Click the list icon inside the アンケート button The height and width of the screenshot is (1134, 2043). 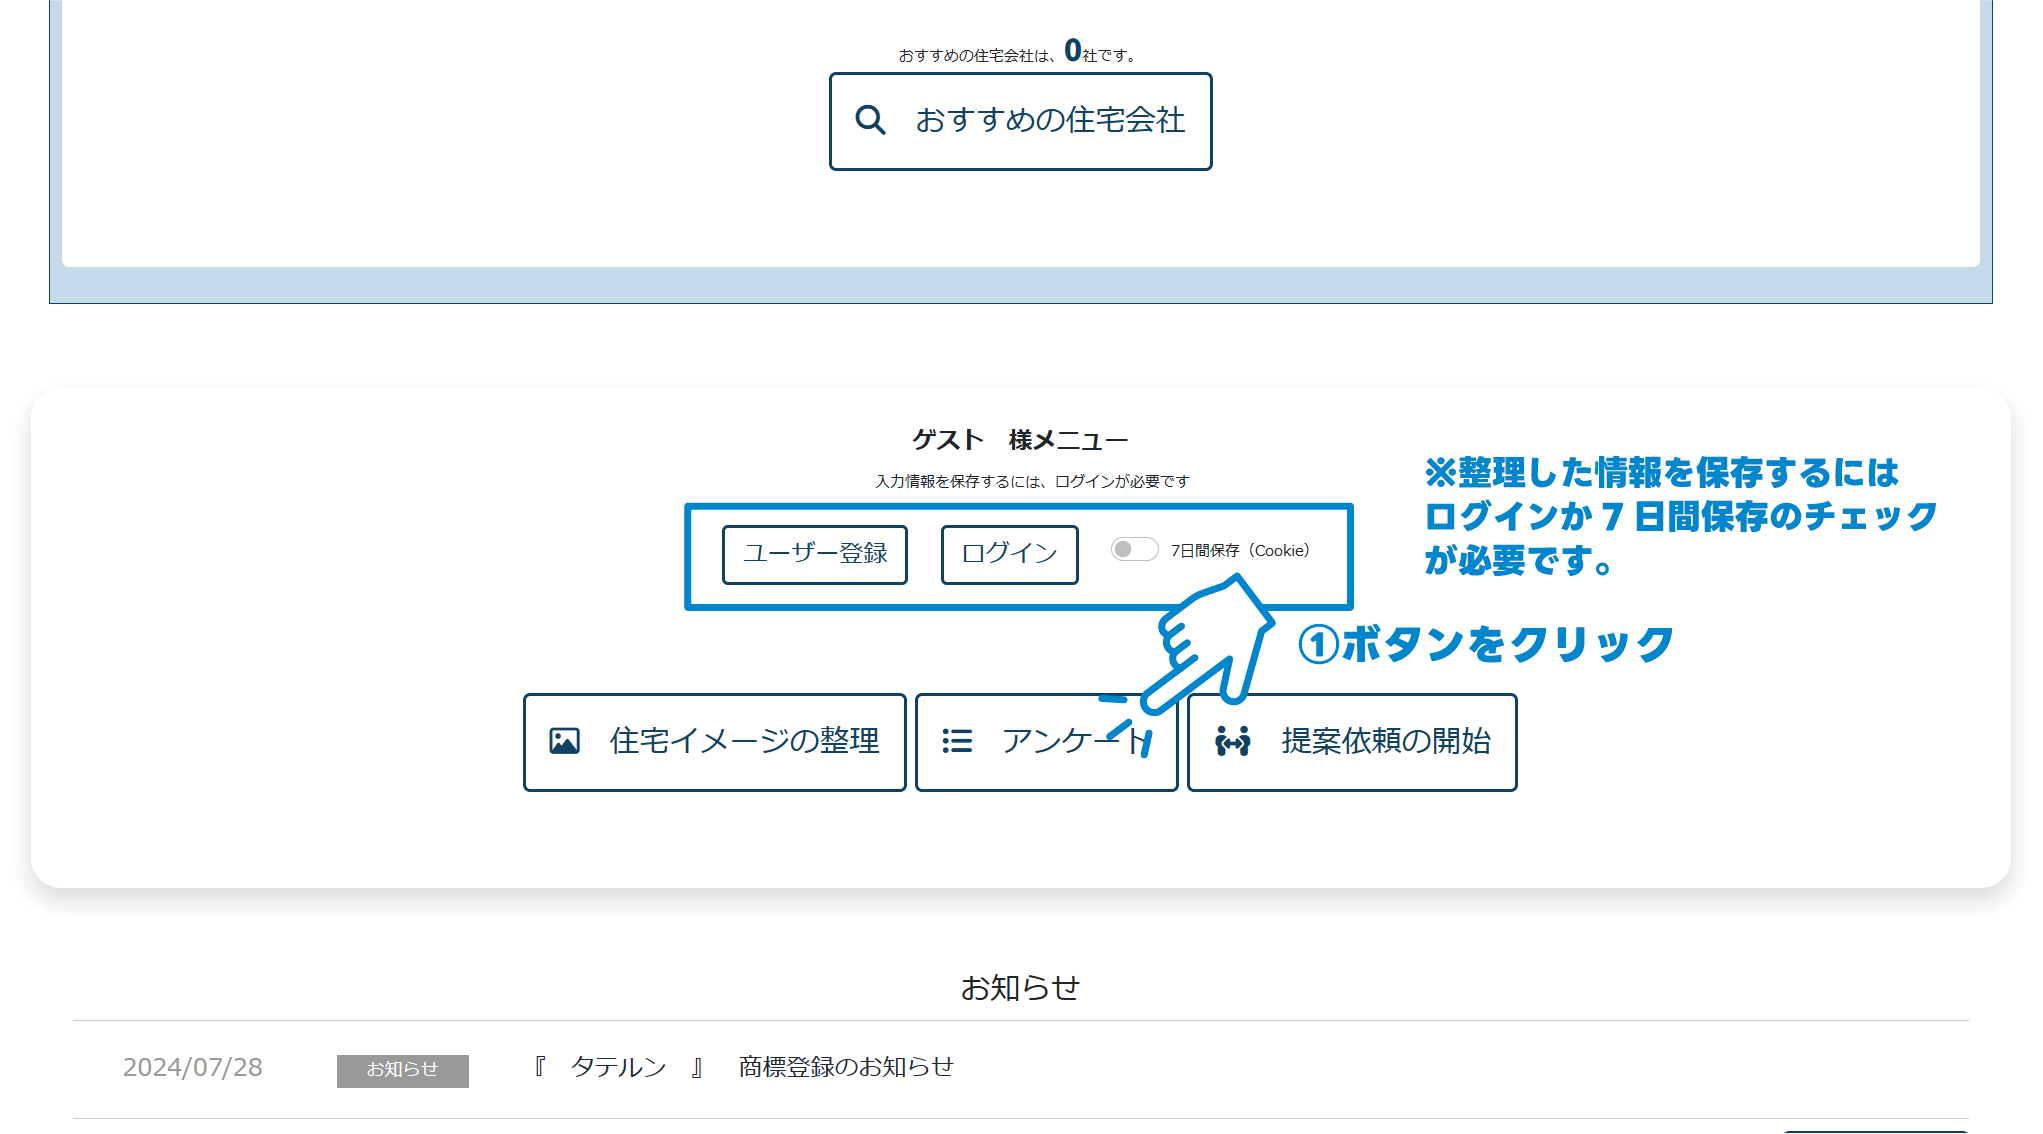tap(957, 742)
